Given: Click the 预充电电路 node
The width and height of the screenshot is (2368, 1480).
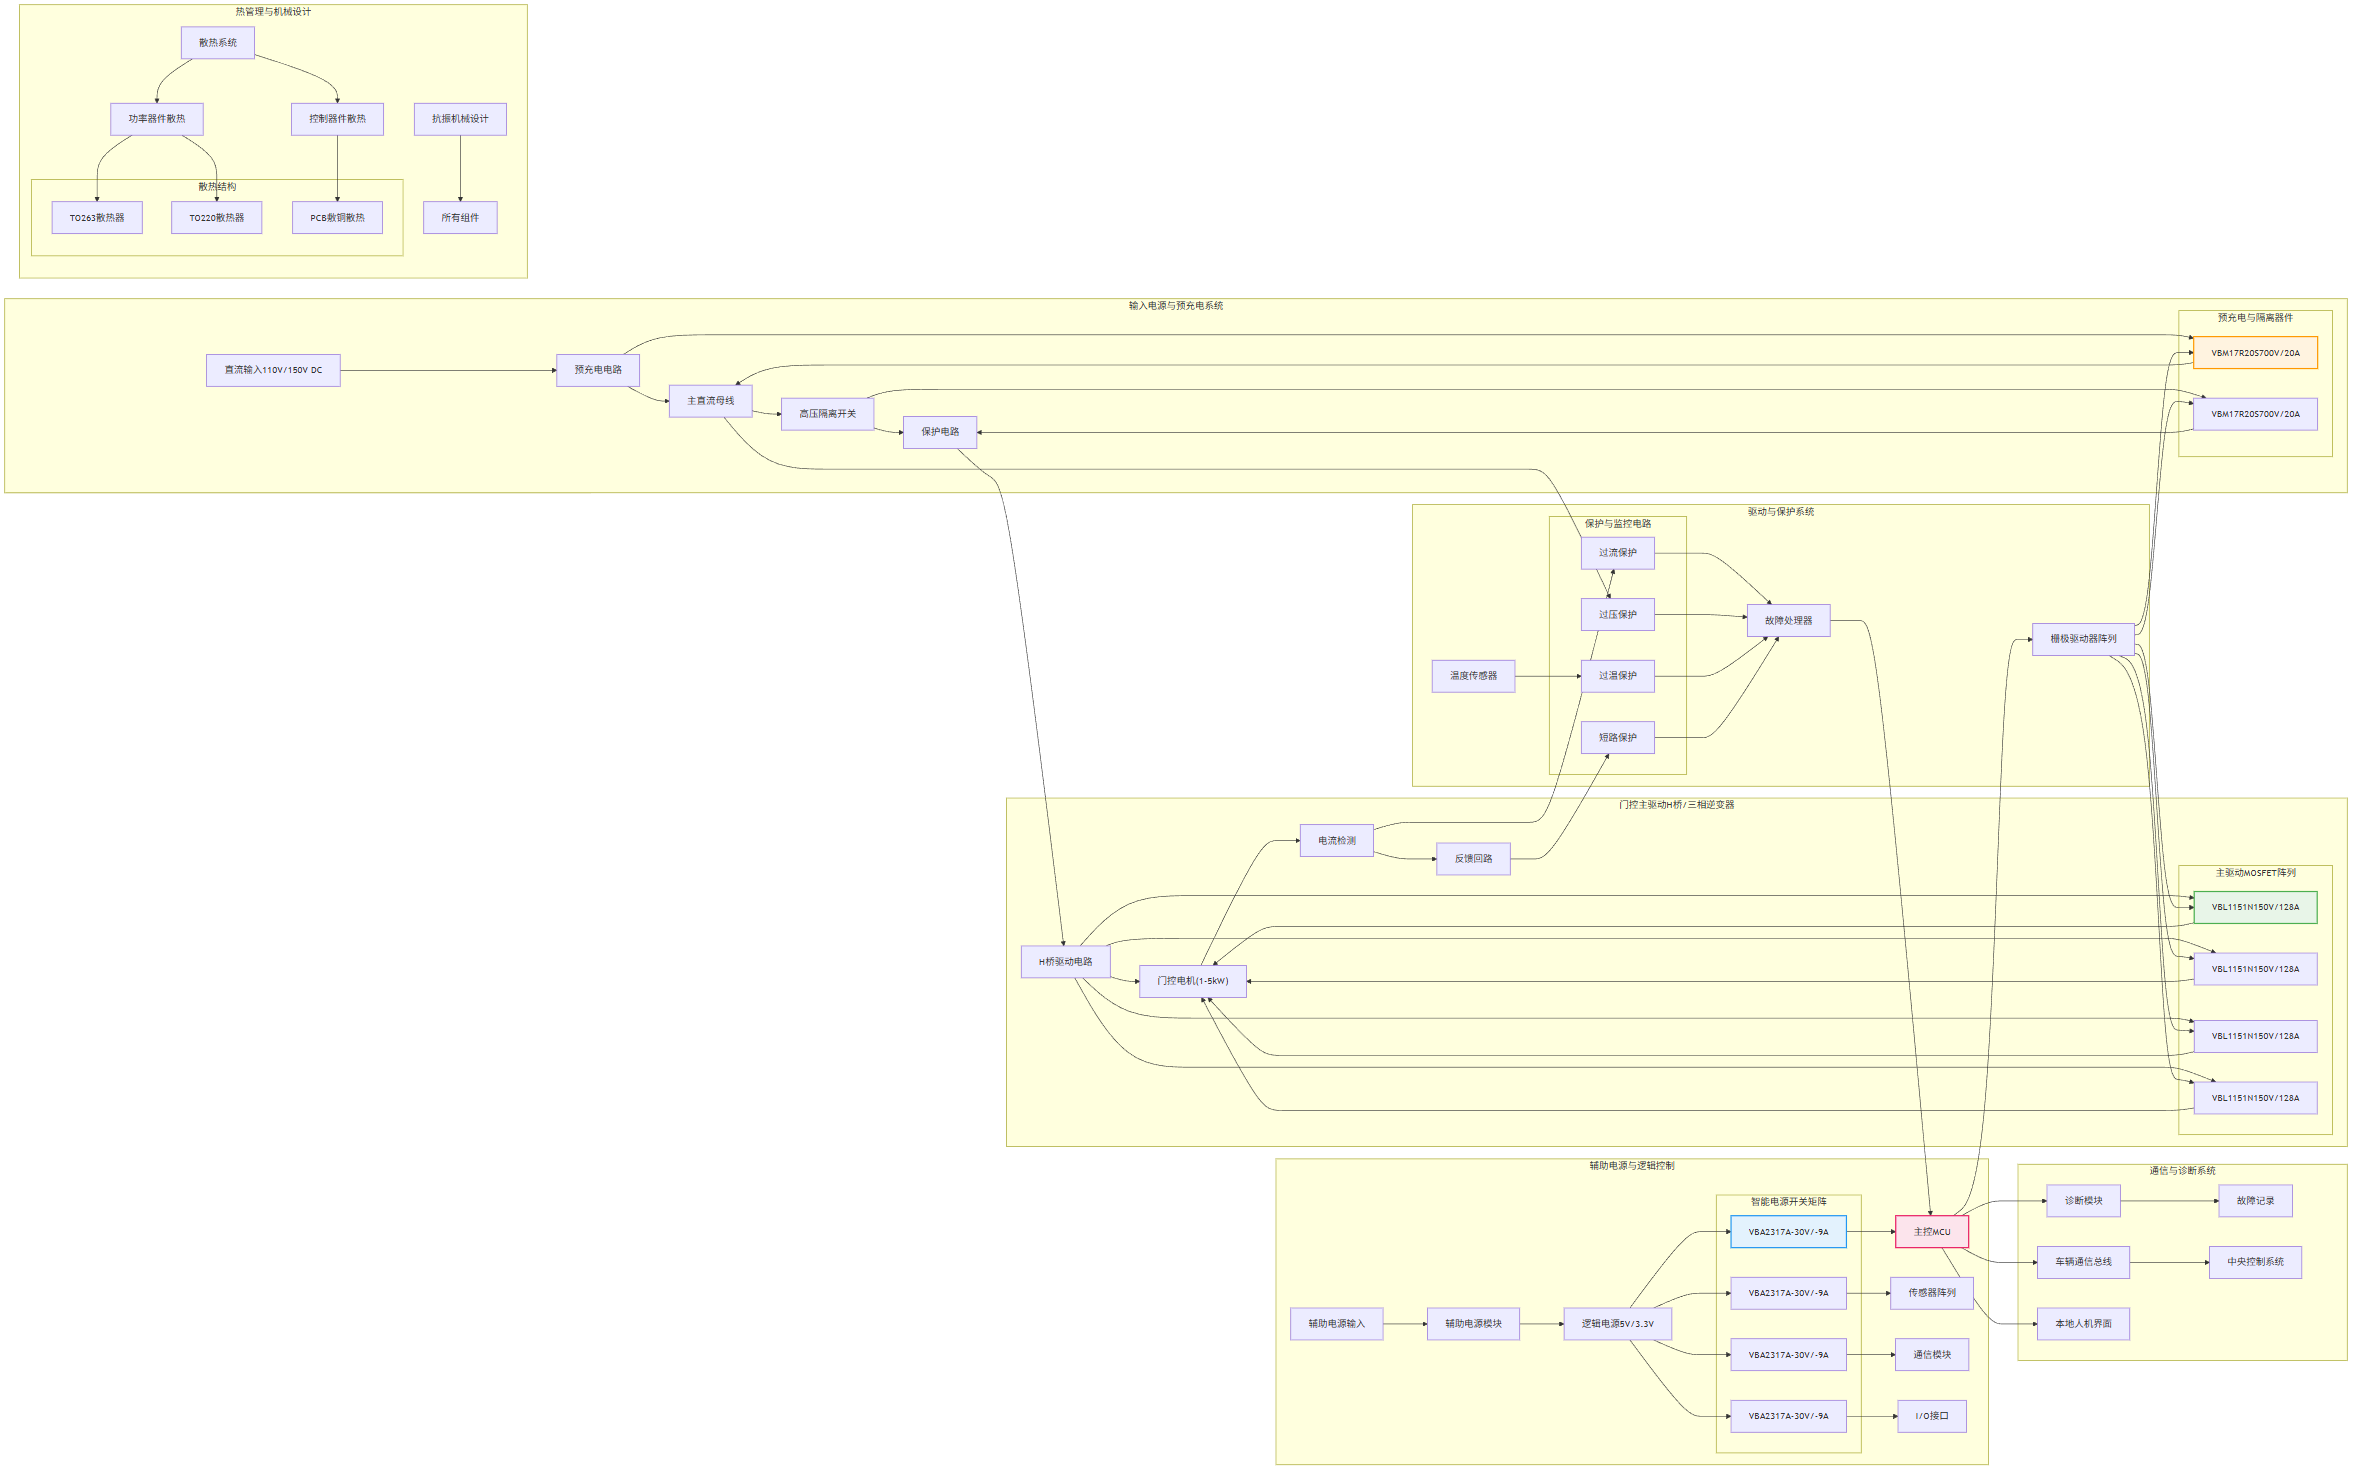Looking at the screenshot, I should tap(598, 370).
